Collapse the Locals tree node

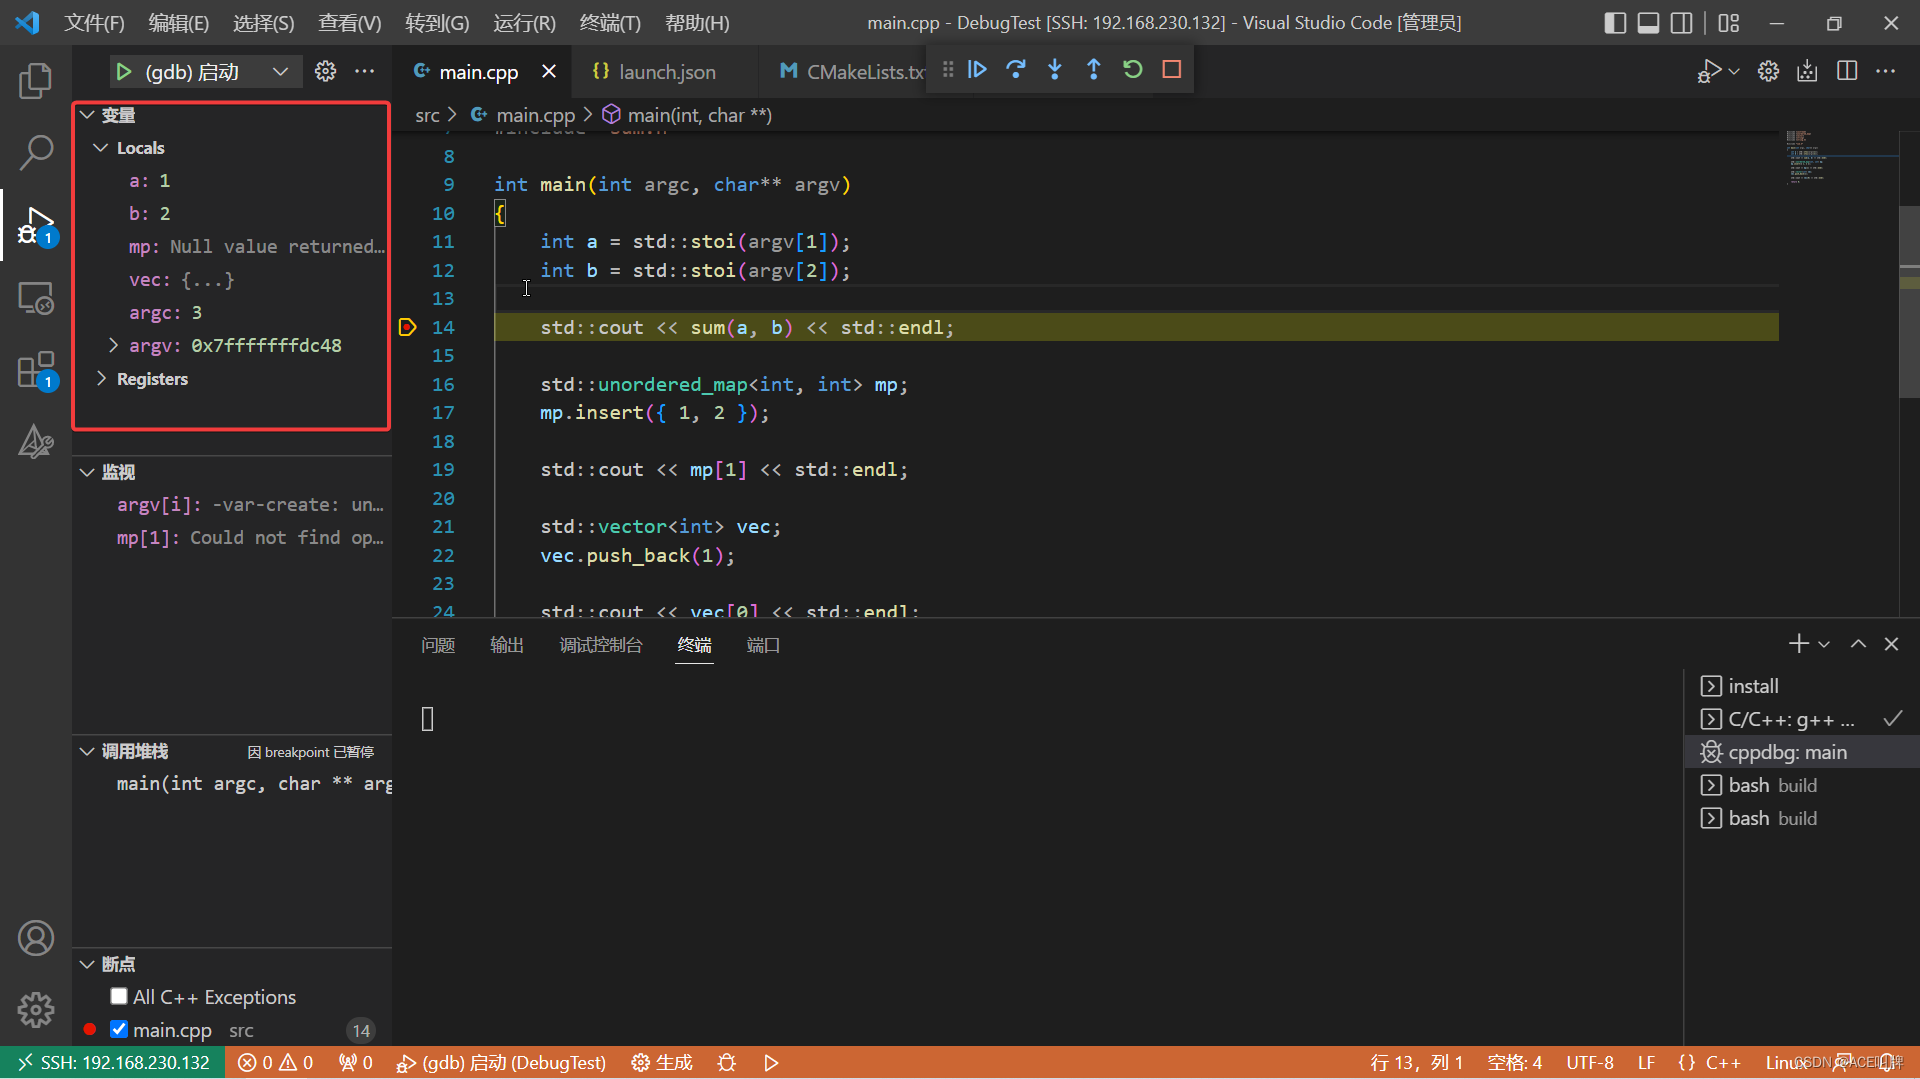101,148
